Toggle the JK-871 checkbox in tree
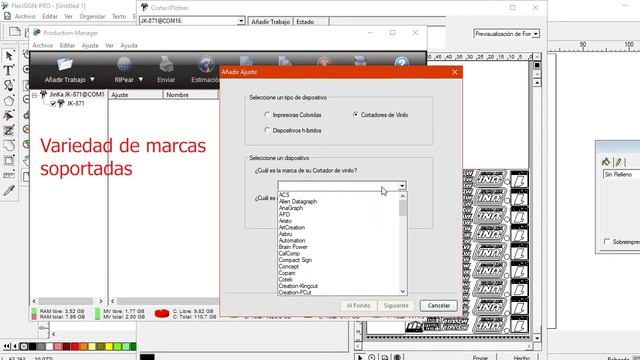 [53, 104]
